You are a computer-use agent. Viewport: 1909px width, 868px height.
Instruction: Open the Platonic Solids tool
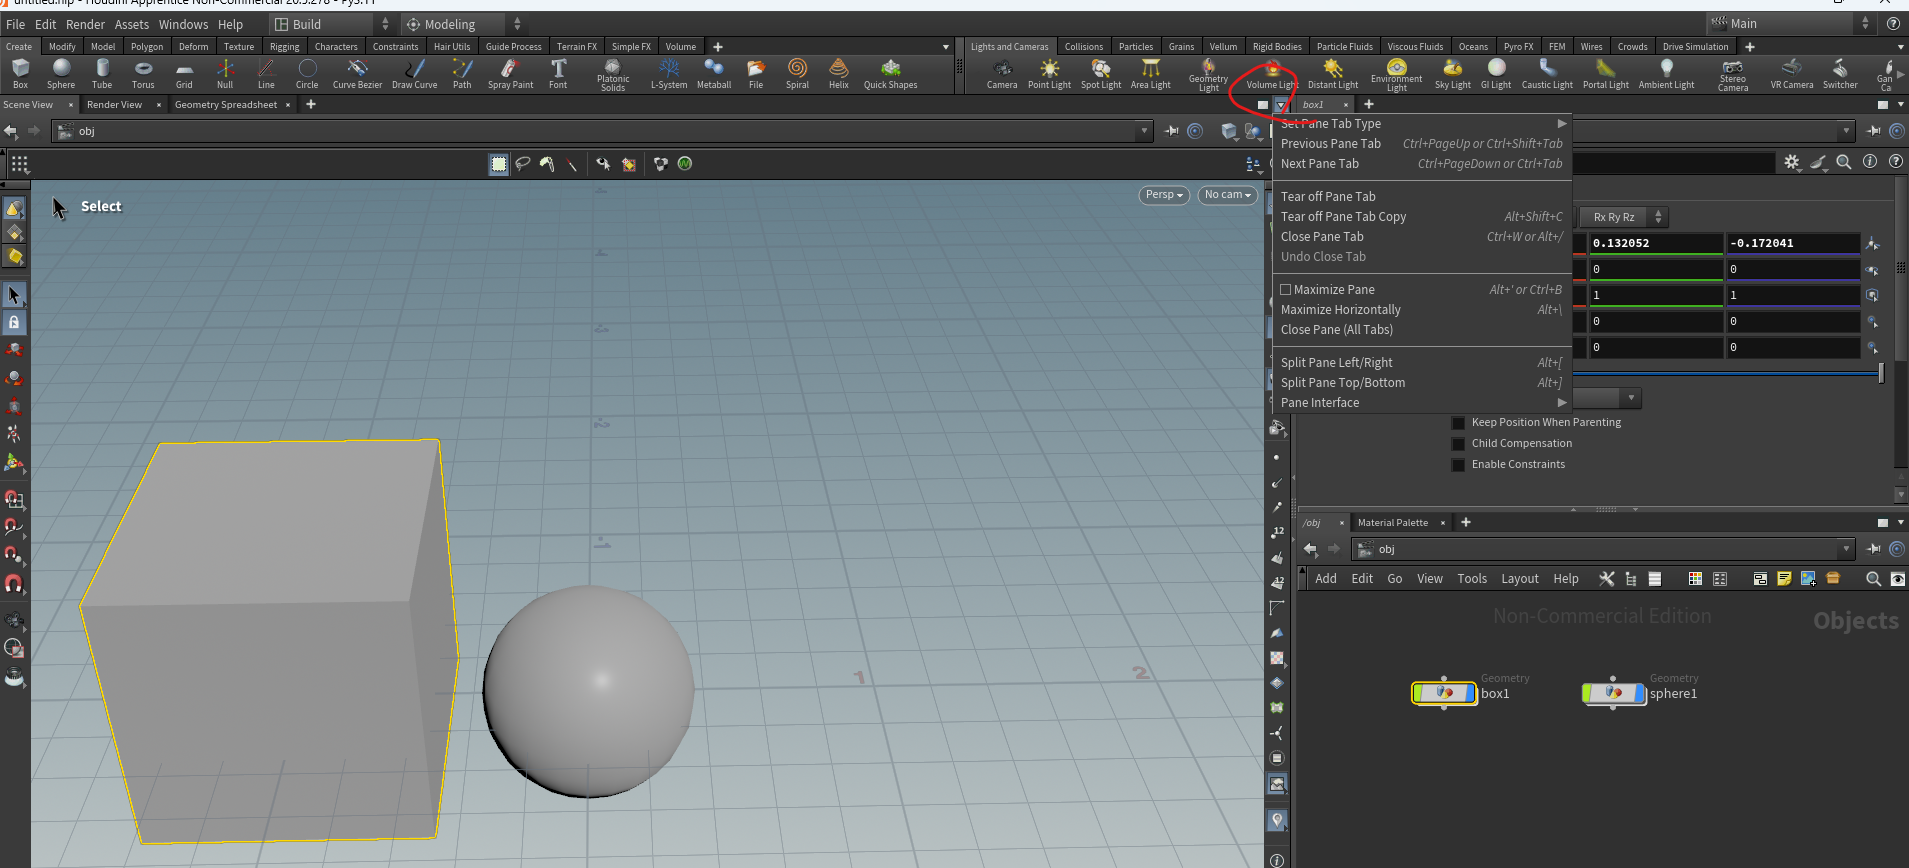click(613, 74)
